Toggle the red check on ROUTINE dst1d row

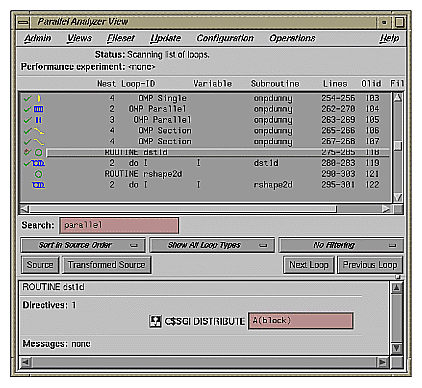pyautogui.click(x=28, y=152)
